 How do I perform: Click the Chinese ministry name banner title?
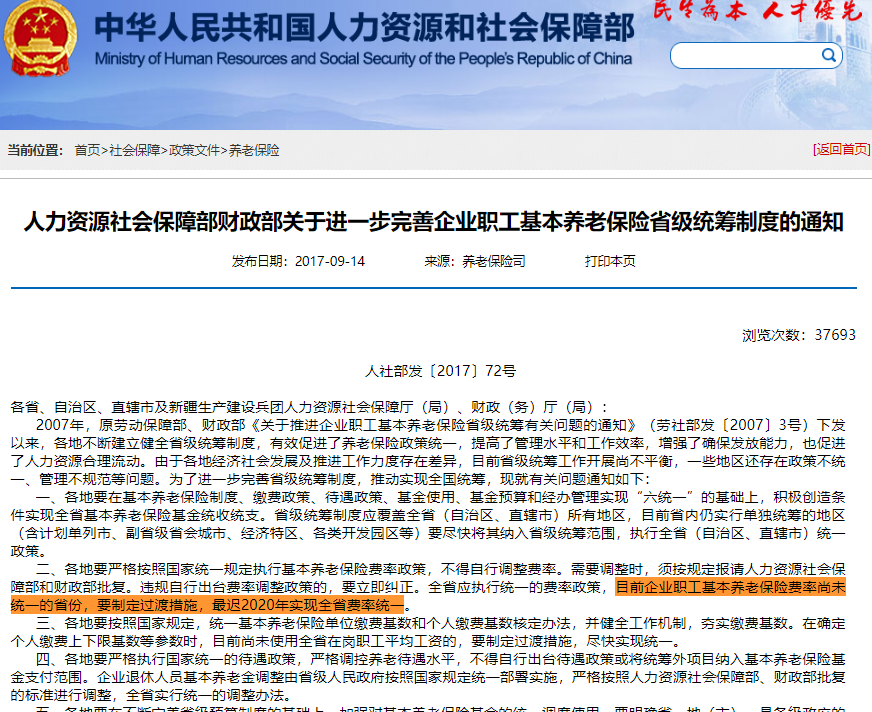pyautogui.click(x=365, y=28)
